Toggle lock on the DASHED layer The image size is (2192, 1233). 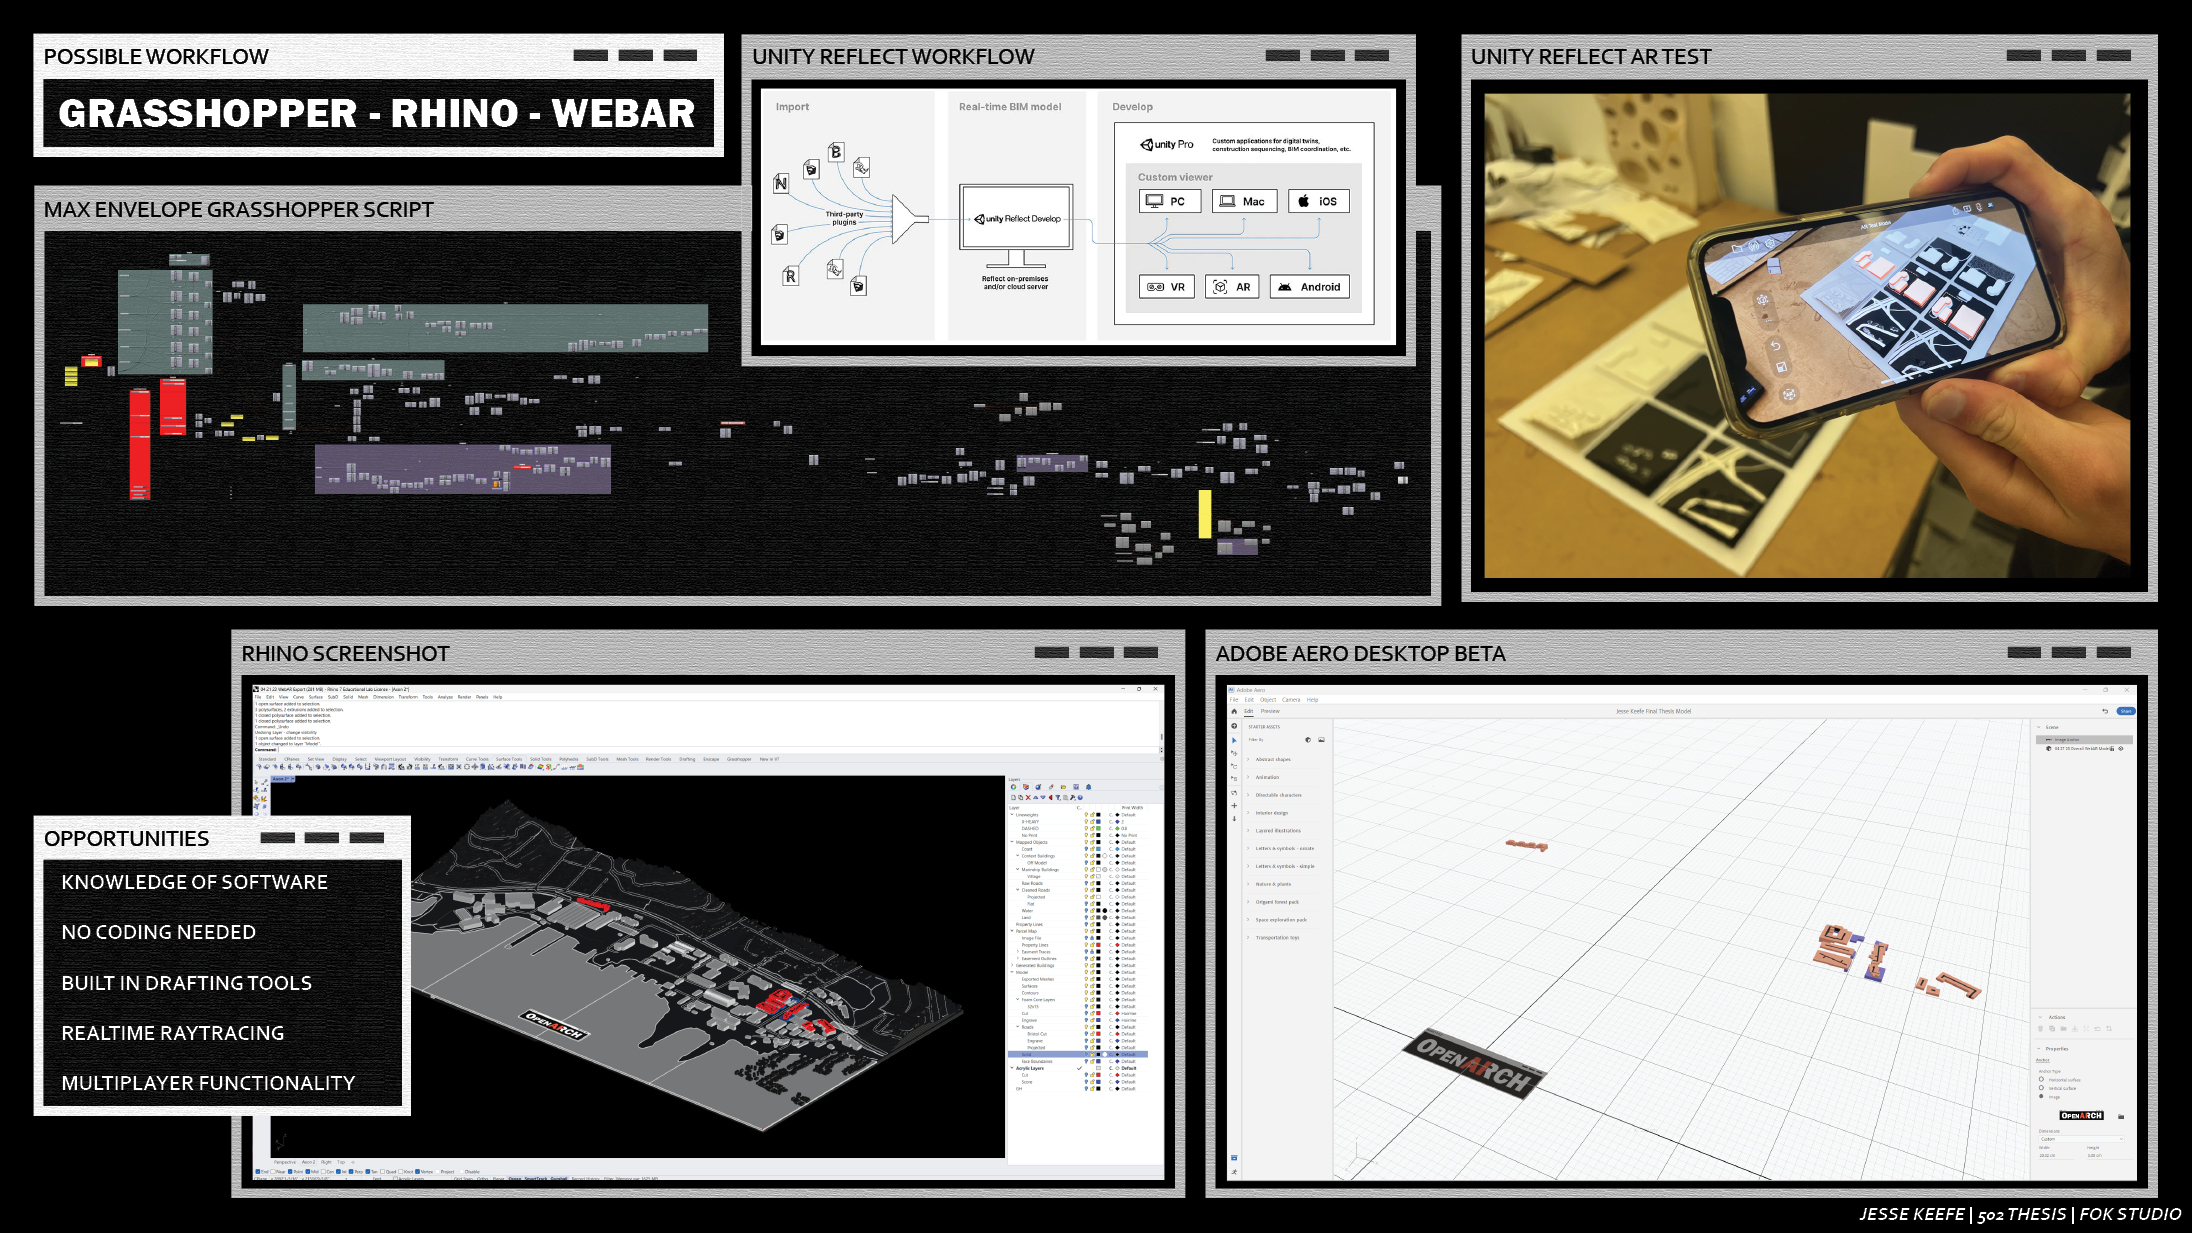[1092, 828]
